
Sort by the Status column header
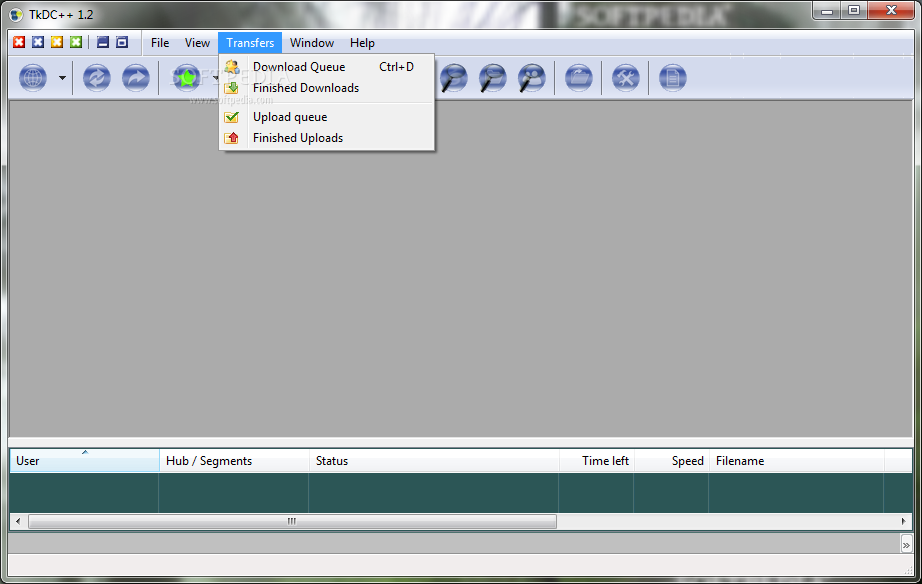click(x=434, y=460)
